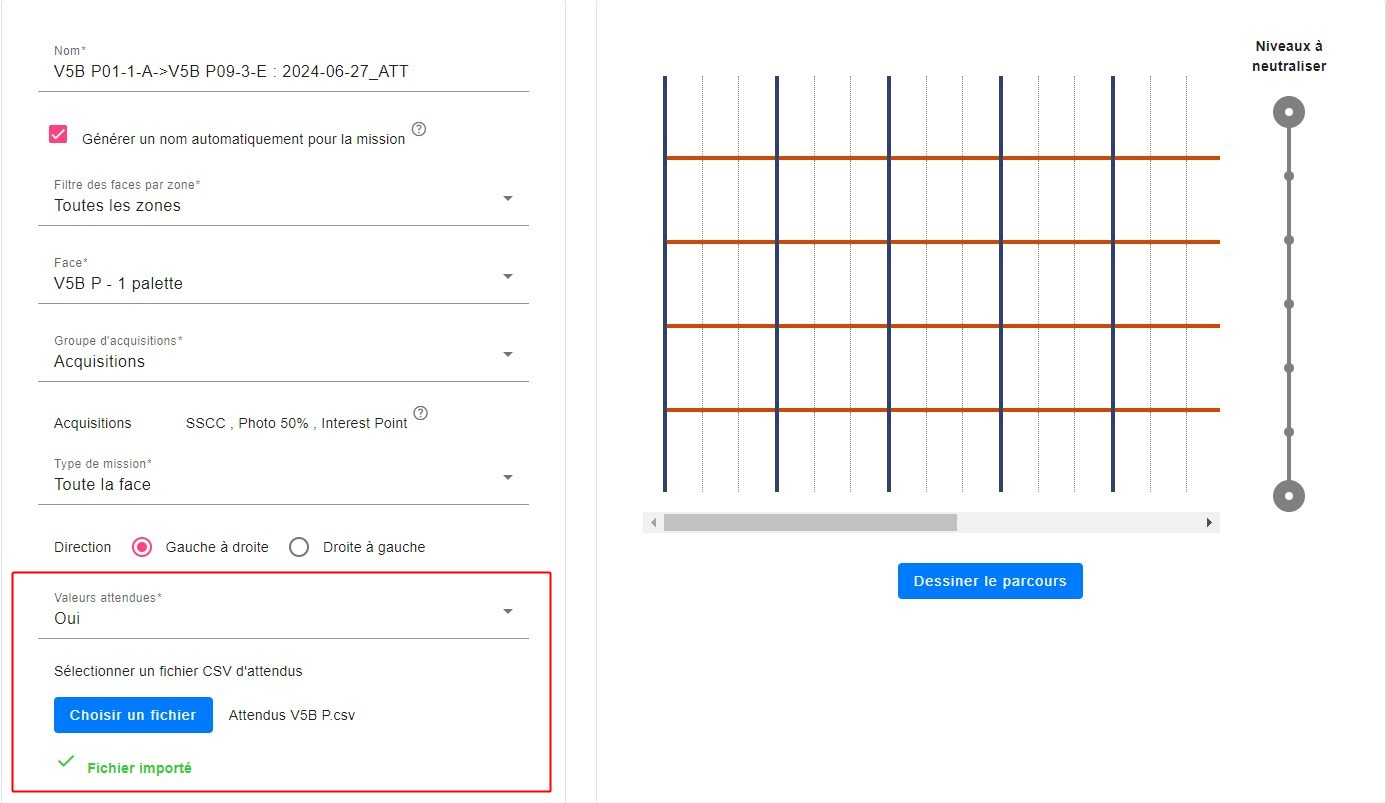The width and height of the screenshot is (1386, 803).
Task: Click bottom endpoint of the levels slider
Action: pyautogui.click(x=1289, y=496)
